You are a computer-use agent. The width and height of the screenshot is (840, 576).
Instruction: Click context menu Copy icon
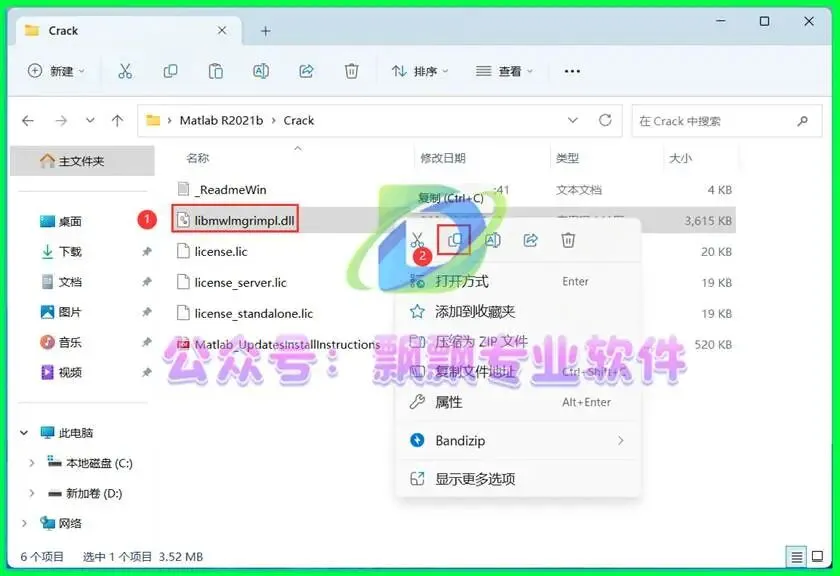[x=454, y=240]
